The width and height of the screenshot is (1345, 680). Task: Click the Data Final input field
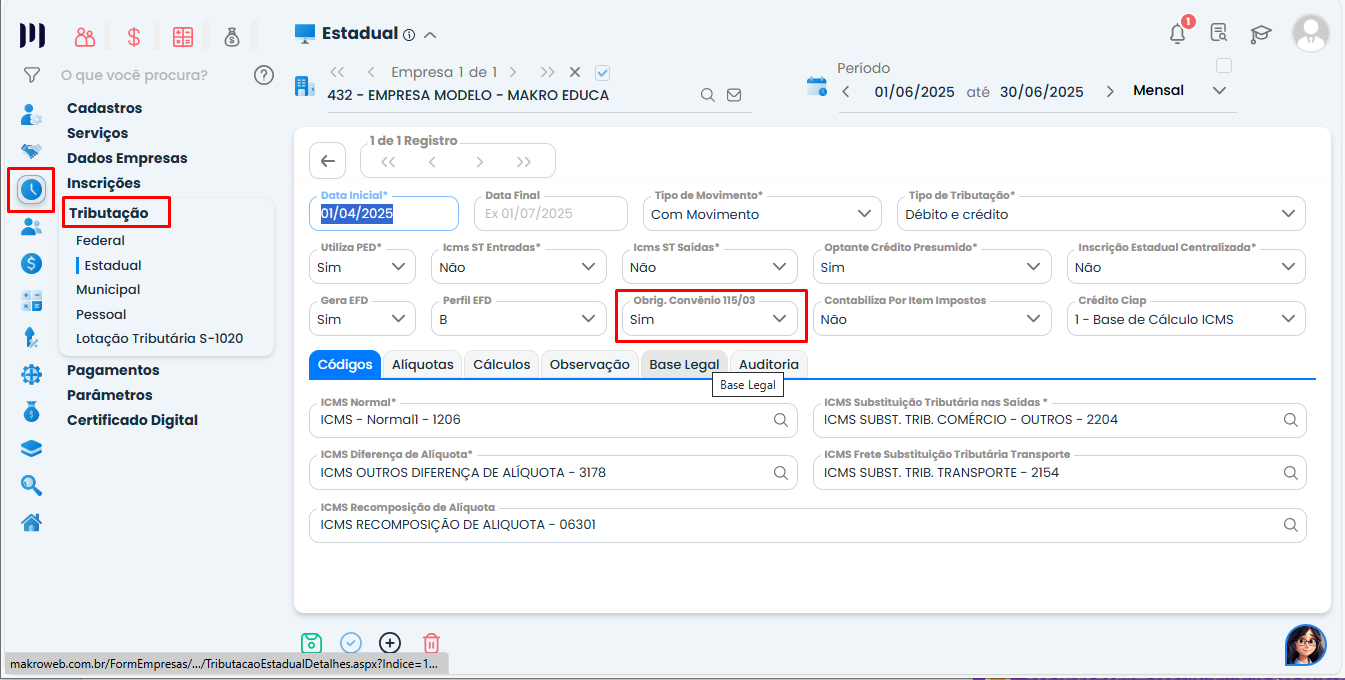pos(551,214)
